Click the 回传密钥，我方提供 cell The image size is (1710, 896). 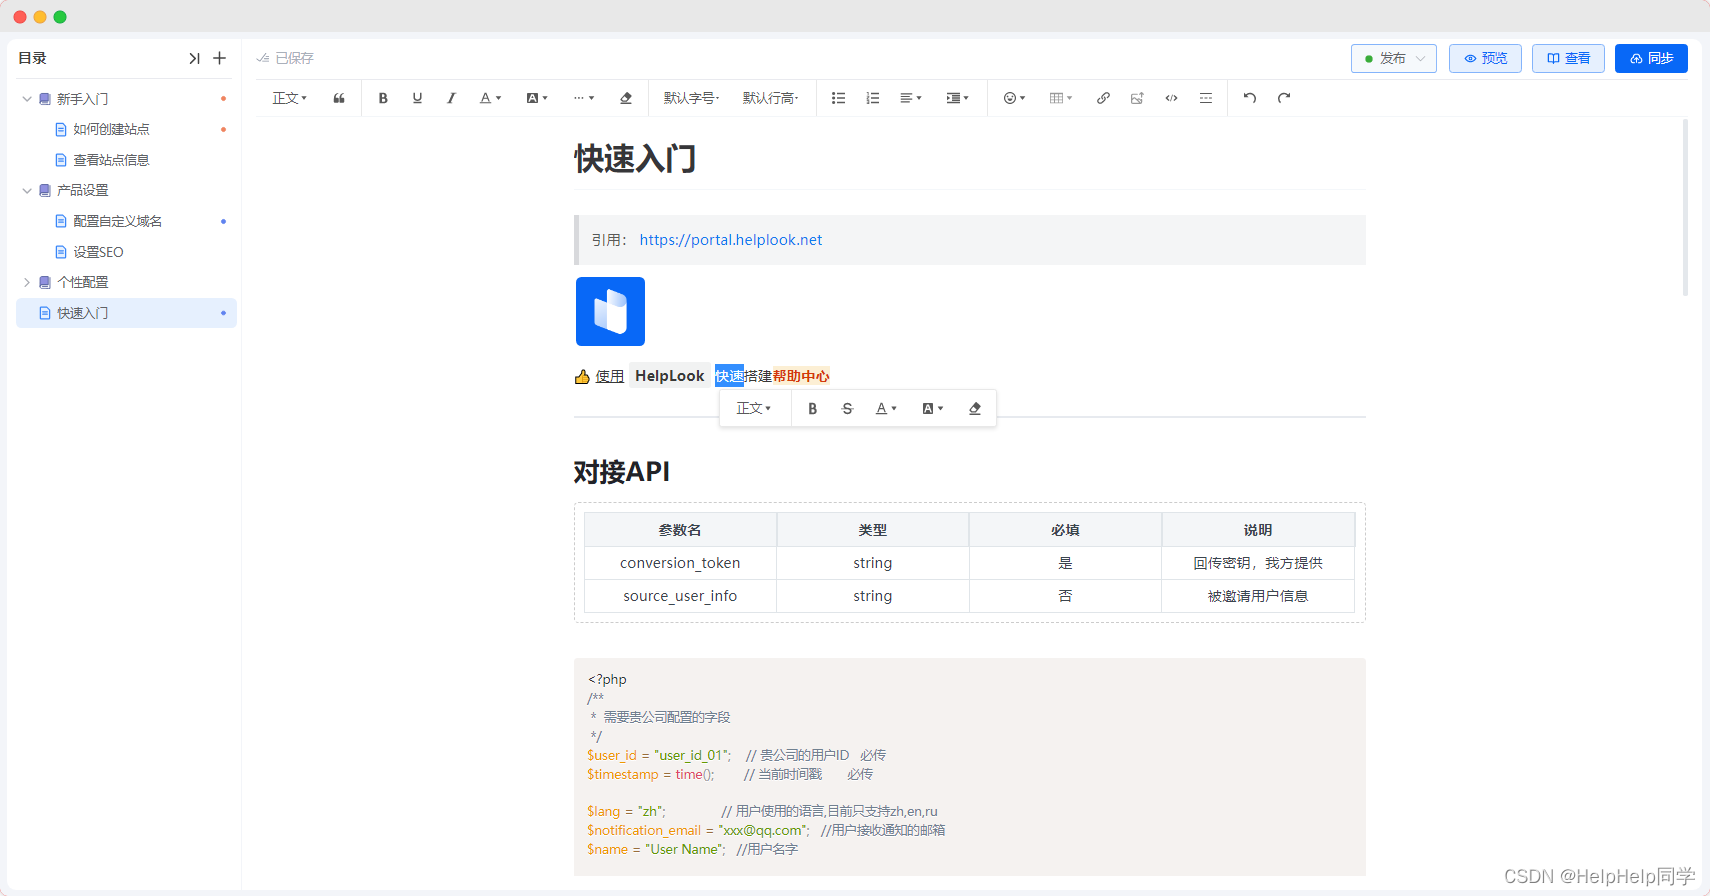(1258, 563)
